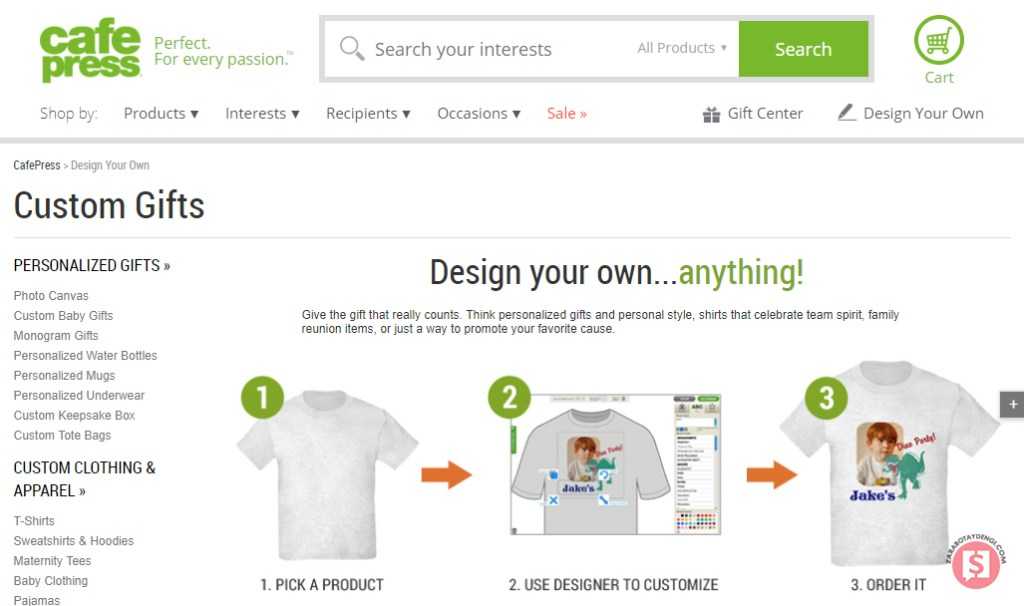This screenshot has height=606, width=1024.
Task: Open Personalized Mugs link
Action: (x=64, y=375)
